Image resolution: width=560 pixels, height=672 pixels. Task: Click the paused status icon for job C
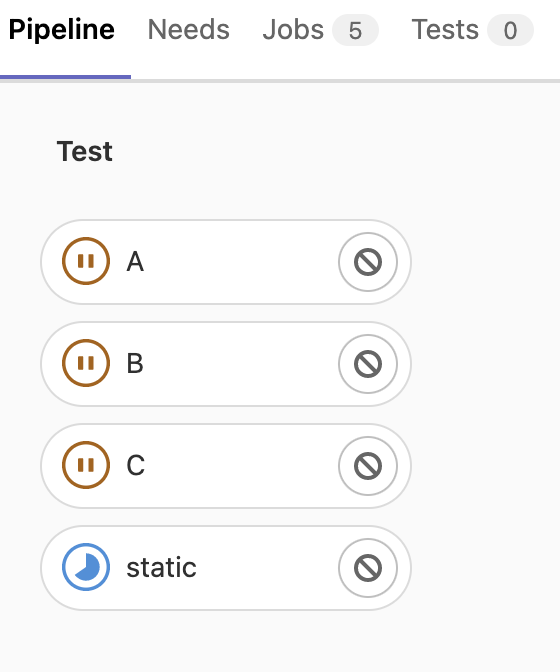(x=86, y=465)
